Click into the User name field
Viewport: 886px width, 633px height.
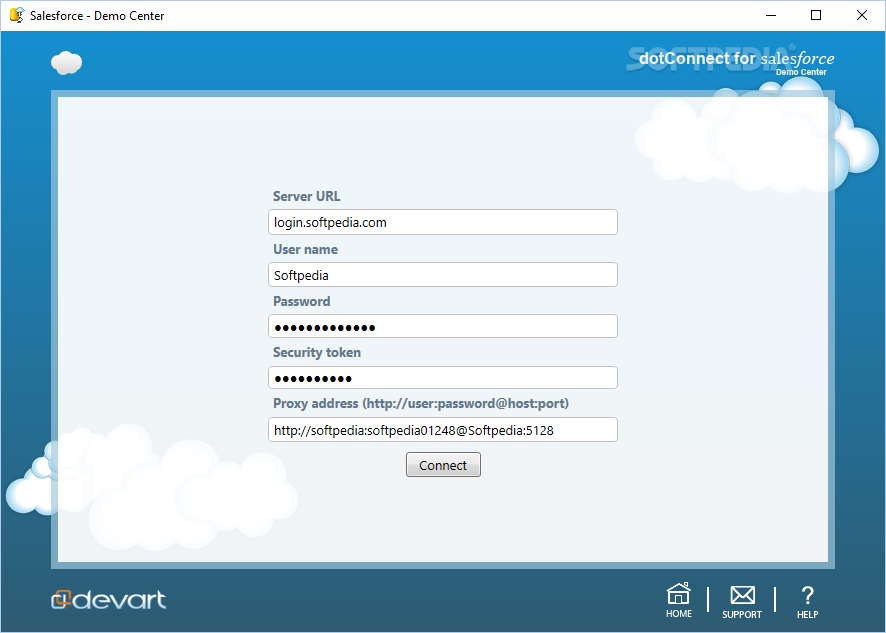(x=443, y=275)
